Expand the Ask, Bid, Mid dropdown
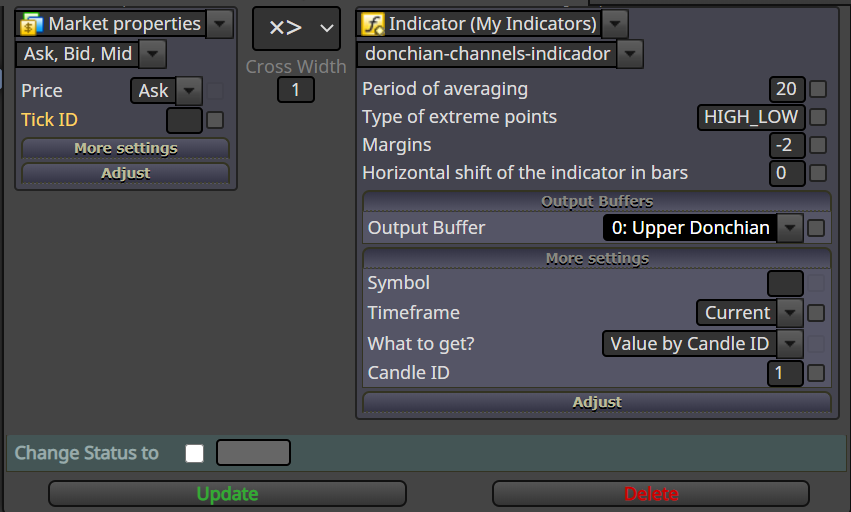 coord(153,54)
